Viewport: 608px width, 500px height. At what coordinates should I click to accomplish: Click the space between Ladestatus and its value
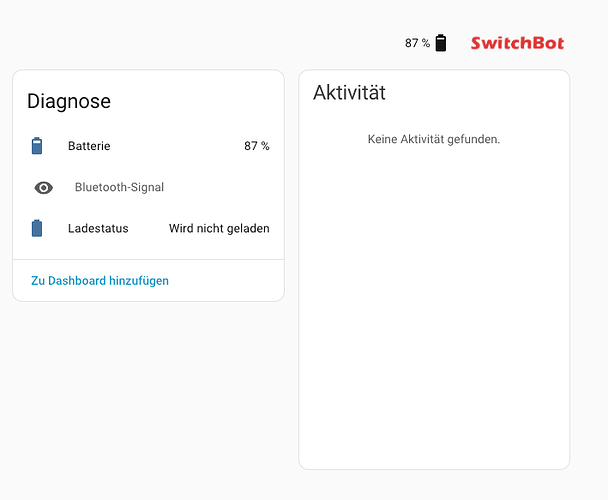[149, 228]
